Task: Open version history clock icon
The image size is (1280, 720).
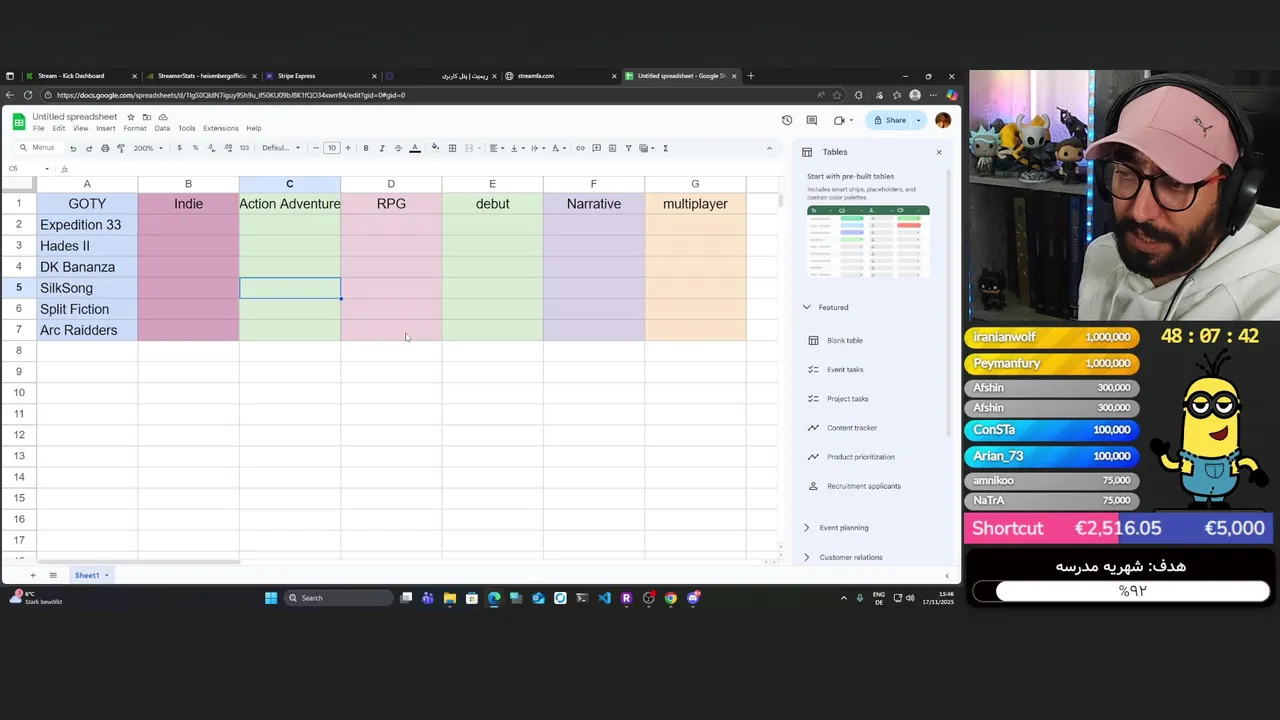Action: tap(787, 120)
